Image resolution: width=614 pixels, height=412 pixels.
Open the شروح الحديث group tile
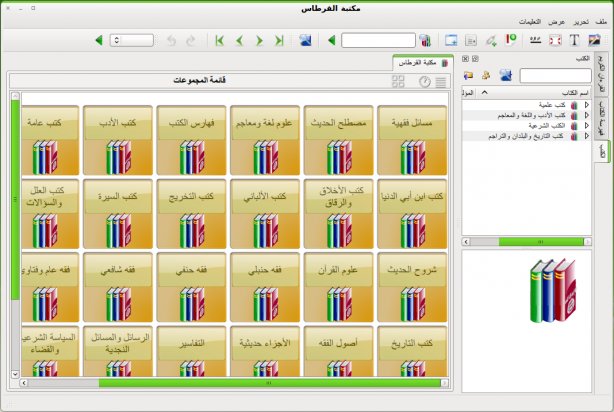(x=412, y=287)
